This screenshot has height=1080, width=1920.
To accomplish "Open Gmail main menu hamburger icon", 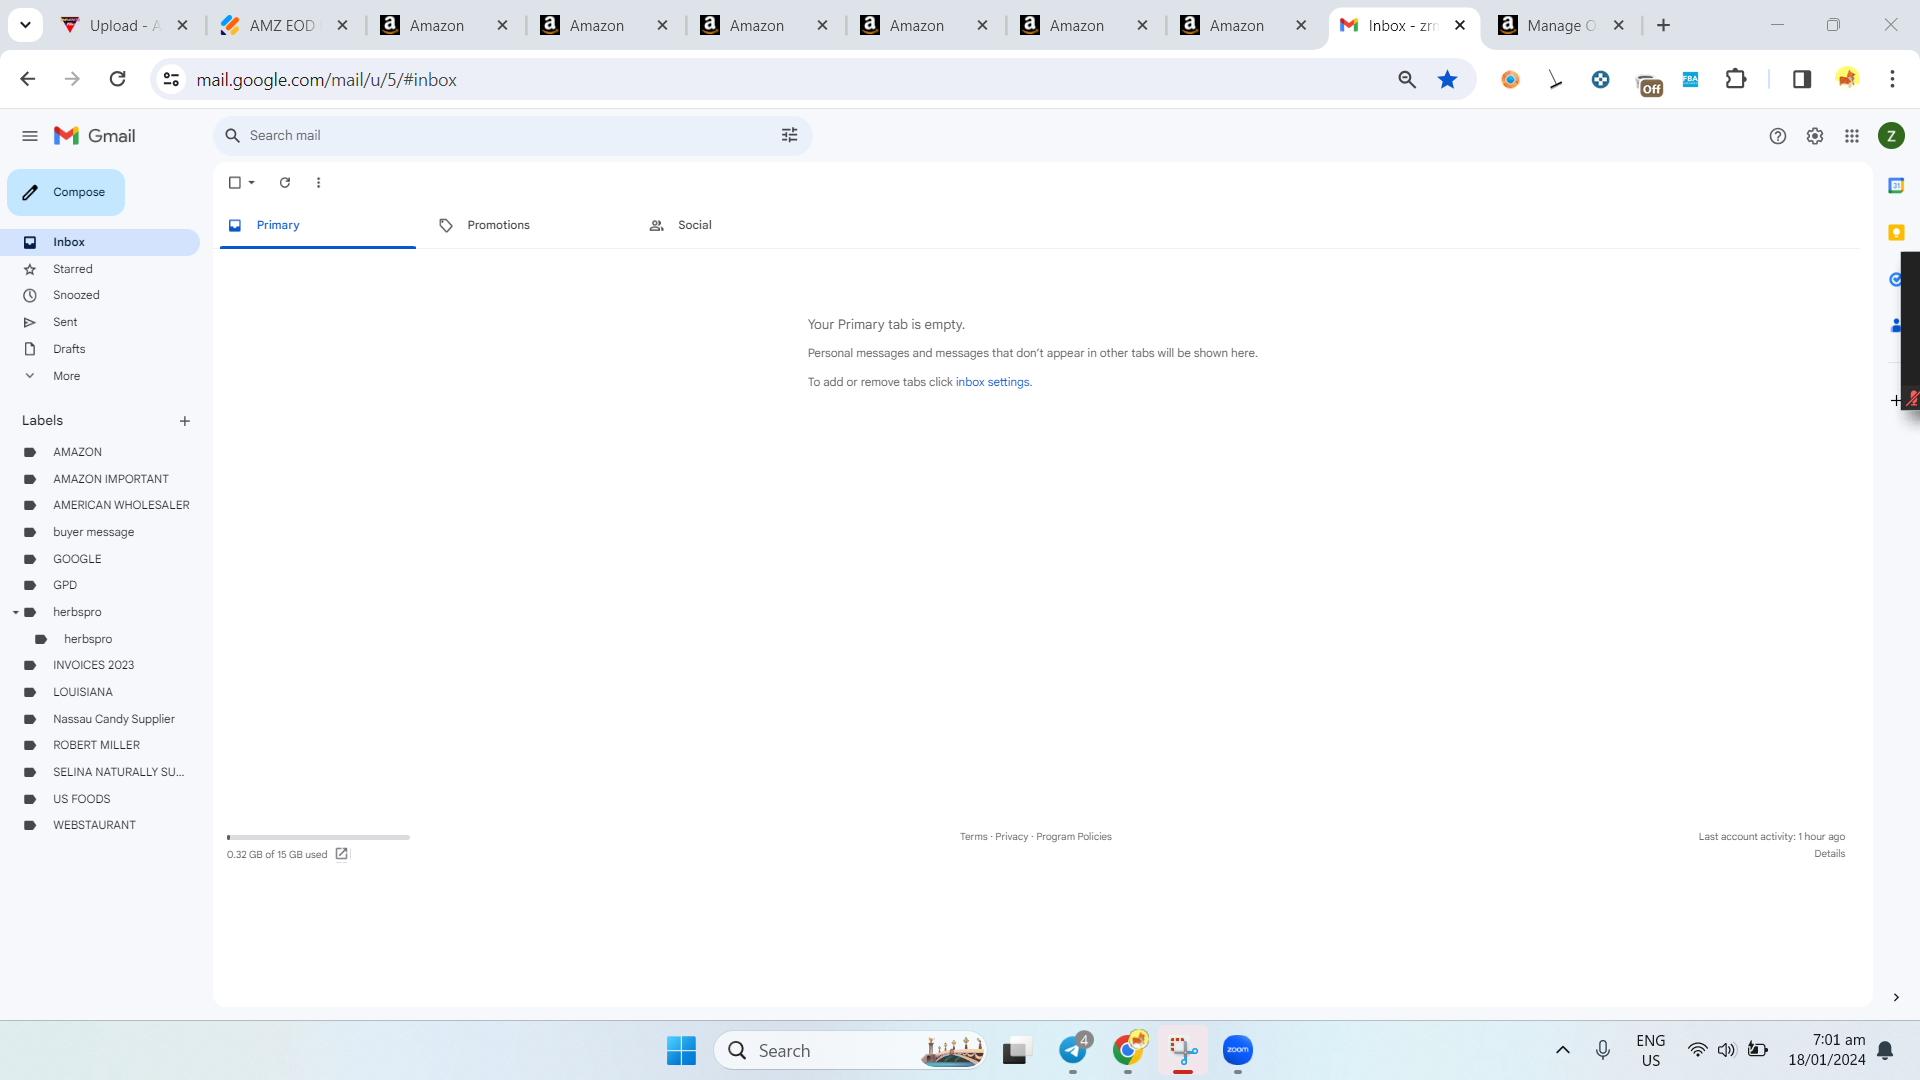I will coord(30,136).
